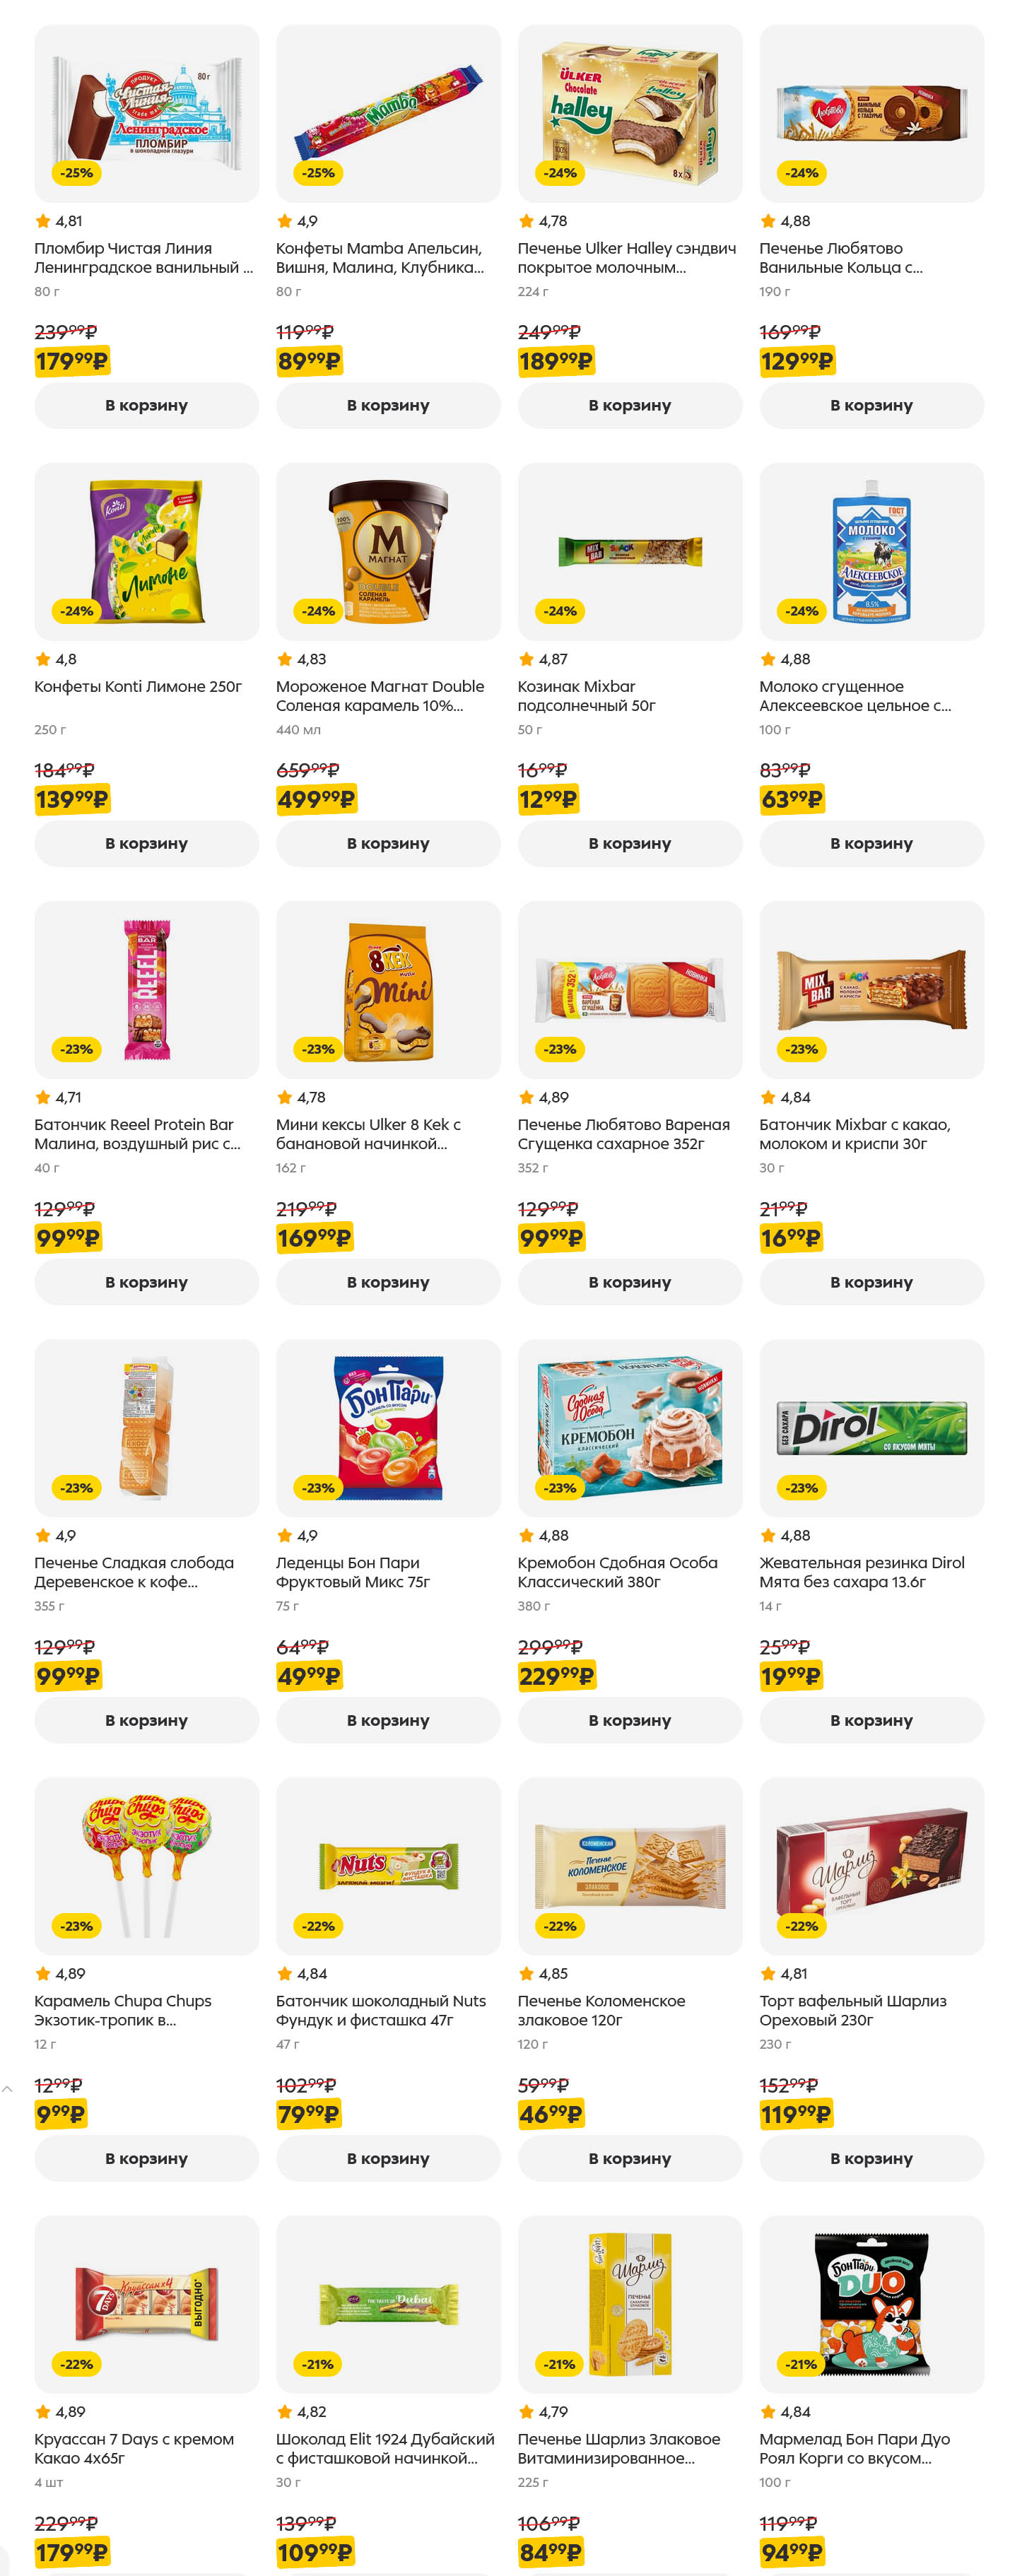Add Mamba конфеты to cart
The height and width of the screenshot is (2576, 1010).
pos(387,405)
